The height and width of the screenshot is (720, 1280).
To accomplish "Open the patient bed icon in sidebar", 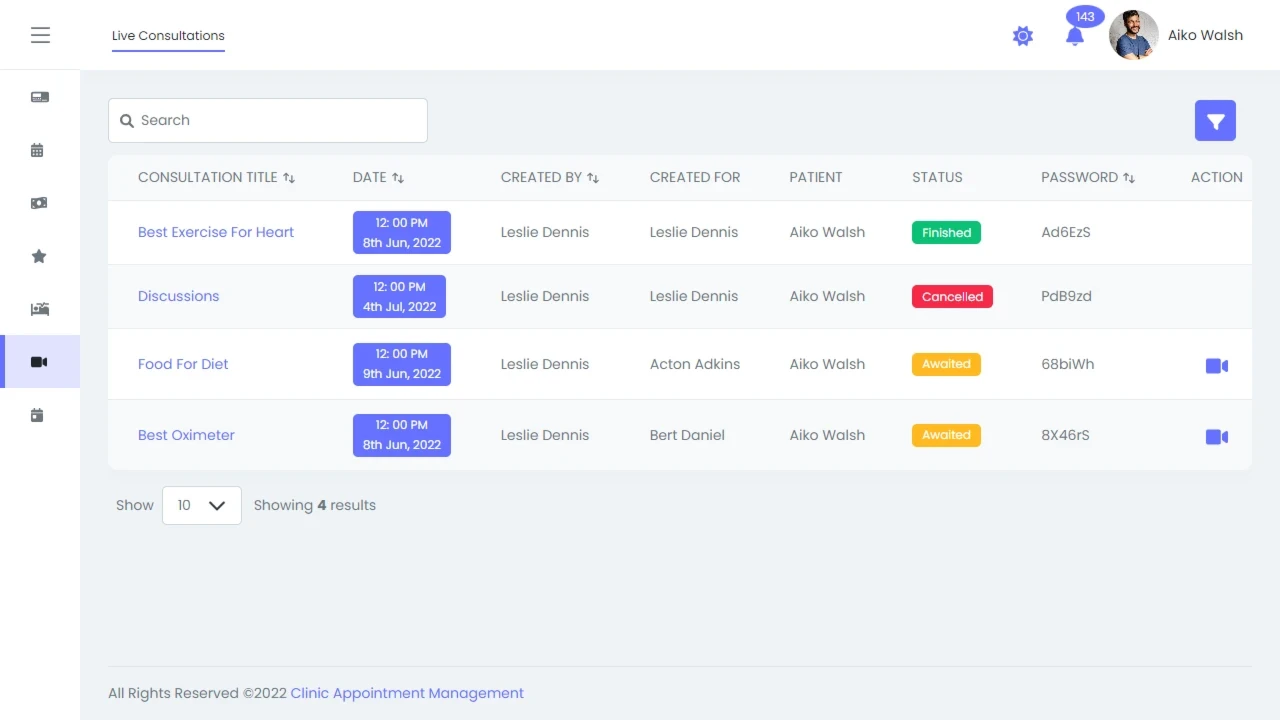I will pos(39,309).
